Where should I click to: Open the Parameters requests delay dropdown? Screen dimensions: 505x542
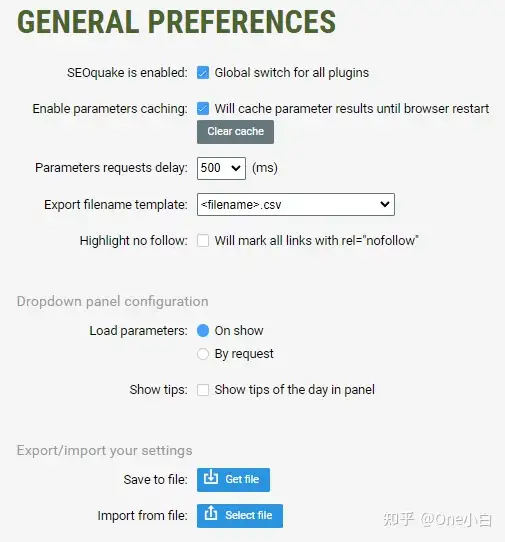[x=221, y=168]
